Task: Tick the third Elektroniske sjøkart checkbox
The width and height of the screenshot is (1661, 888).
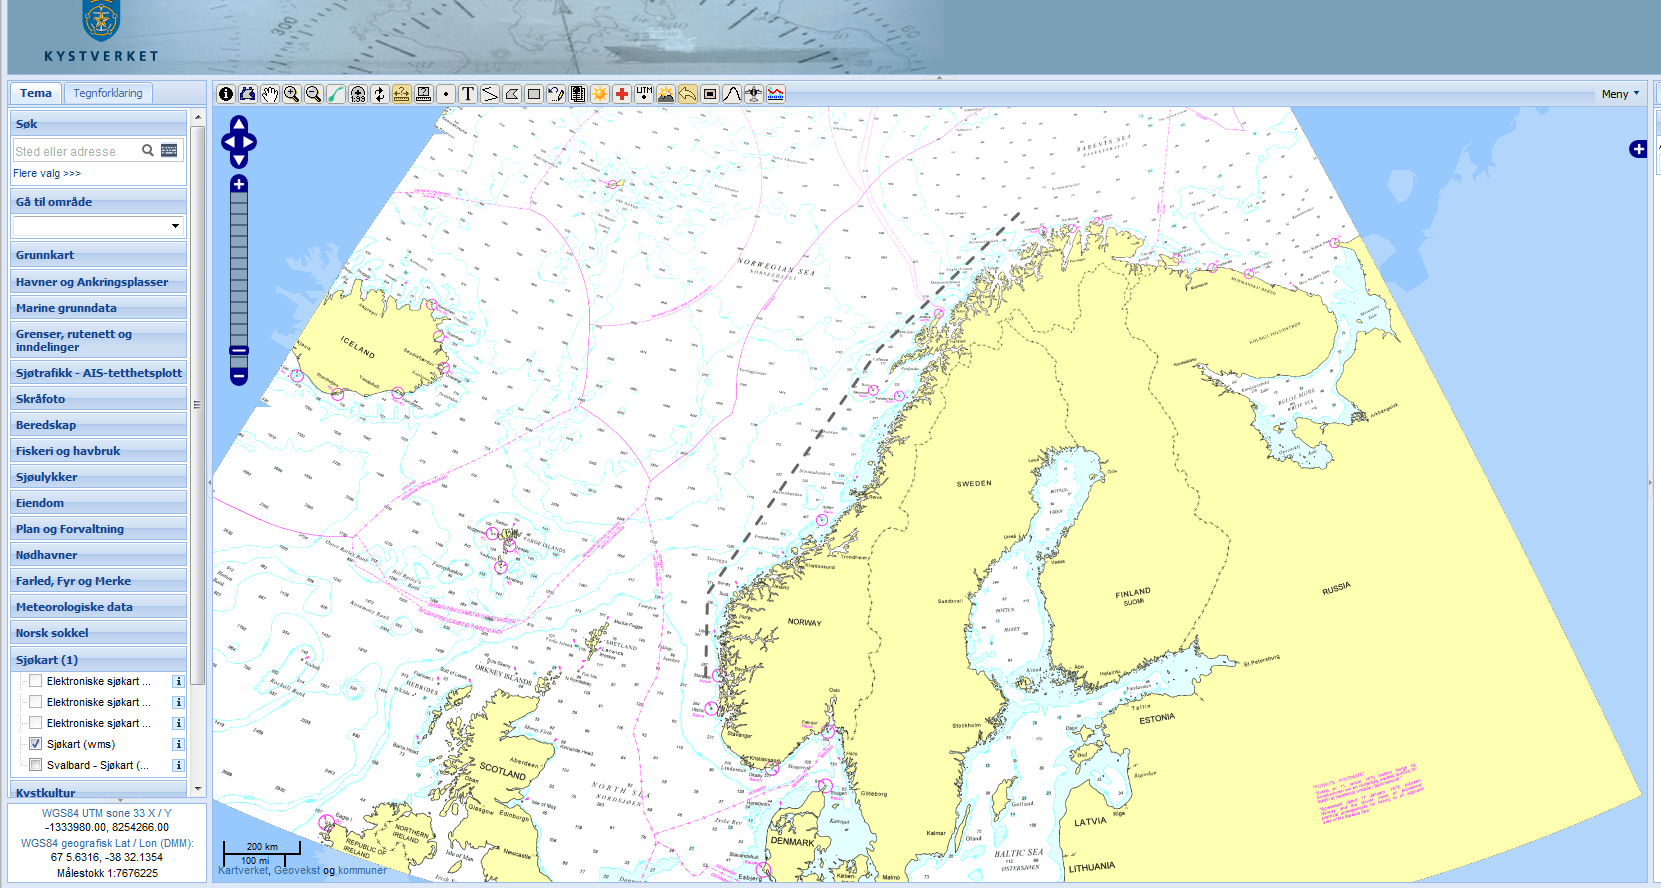Action: click(x=36, y=723)
